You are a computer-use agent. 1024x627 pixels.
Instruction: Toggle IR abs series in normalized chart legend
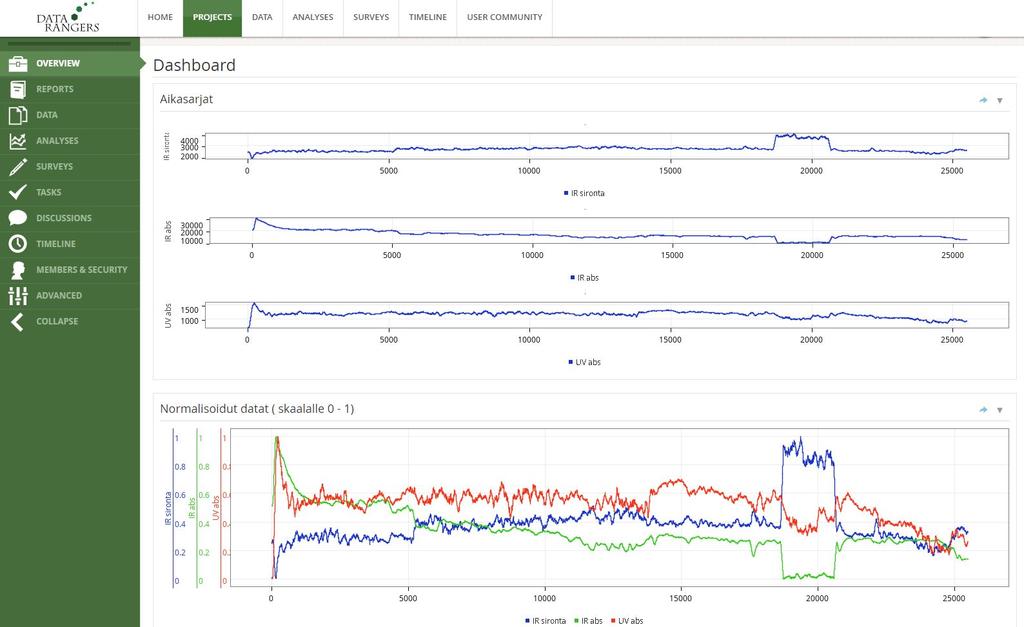(x=588, y=620)
